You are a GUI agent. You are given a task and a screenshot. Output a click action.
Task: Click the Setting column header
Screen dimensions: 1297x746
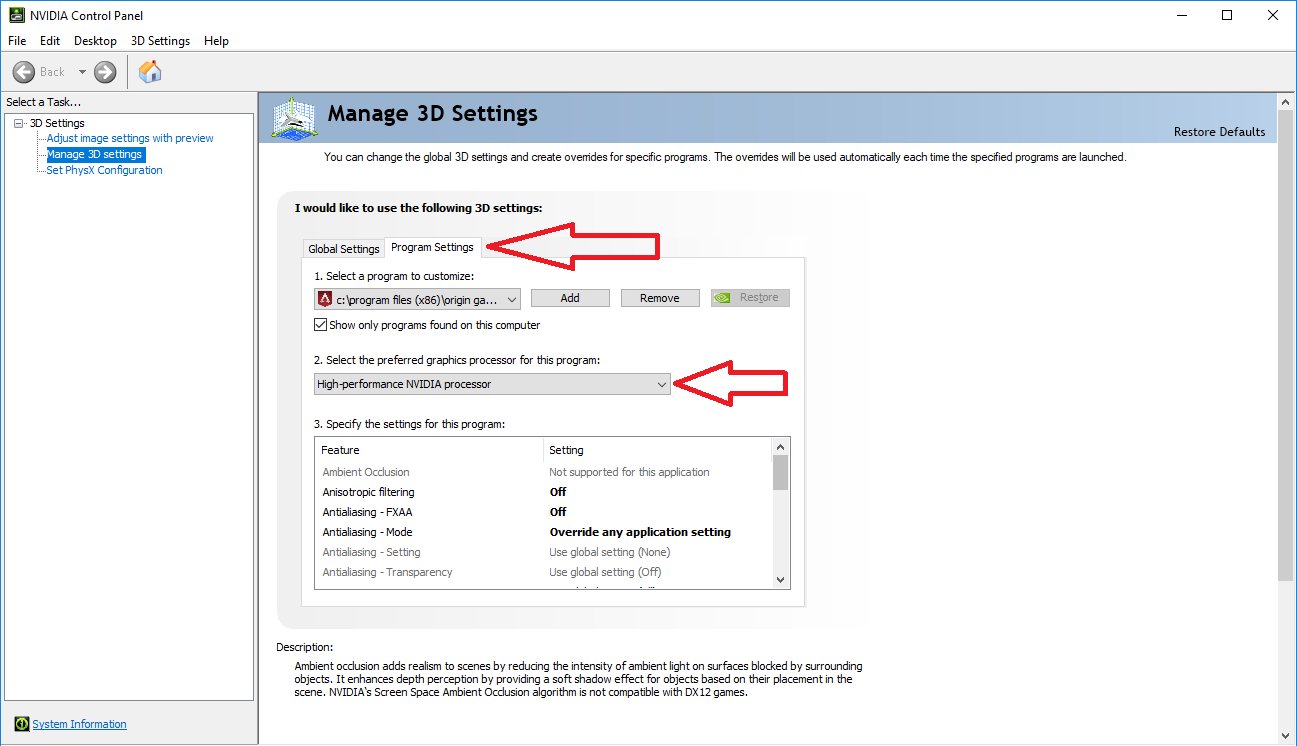pyautogui.click(x=658, y=450)
